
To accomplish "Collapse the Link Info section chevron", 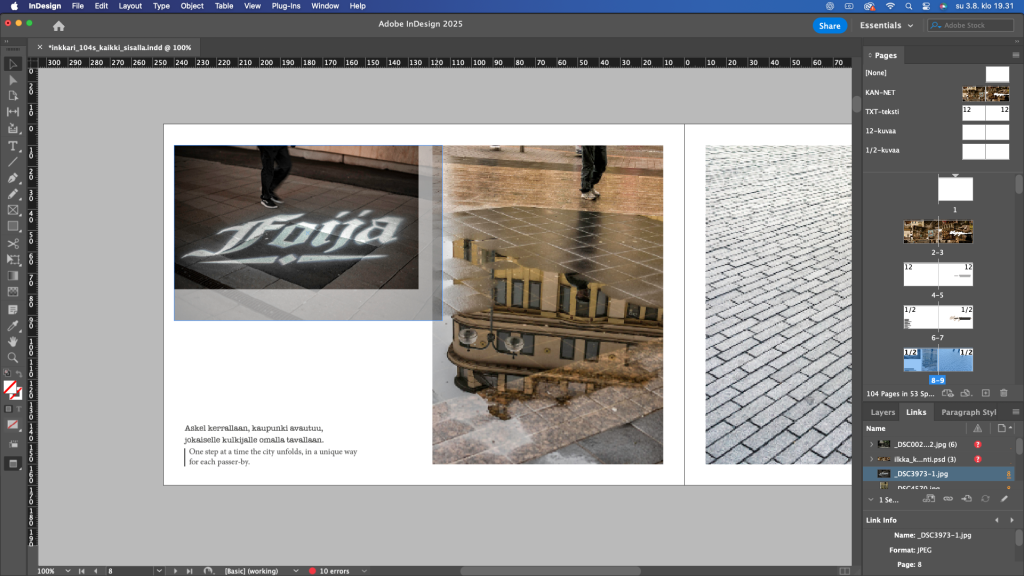I will click(871, 500).
